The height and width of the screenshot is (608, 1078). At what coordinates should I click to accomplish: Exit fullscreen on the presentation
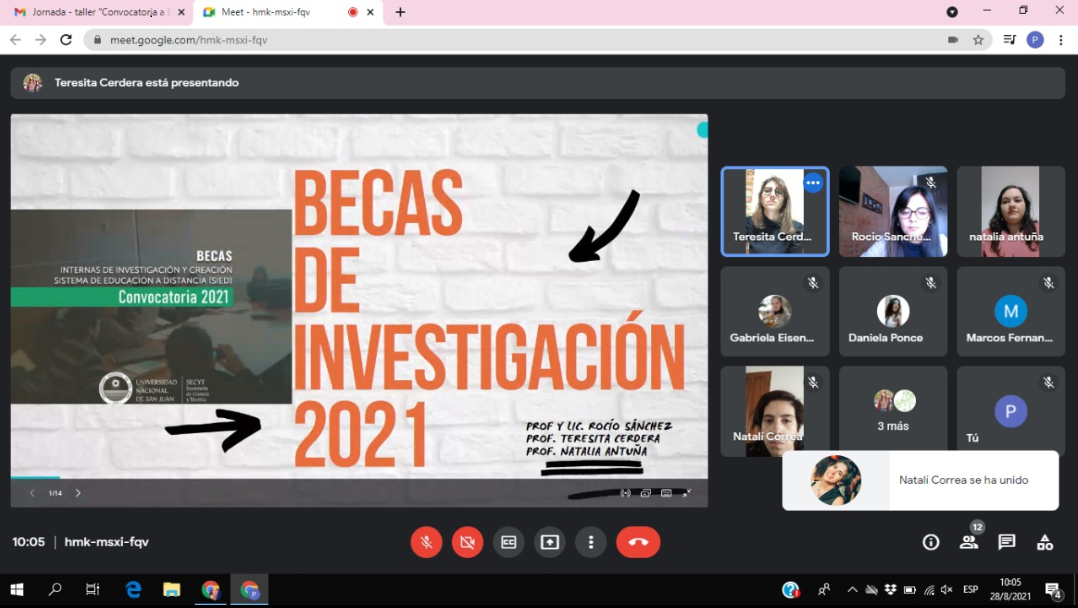pyautogui.click(x=686, y=493)
